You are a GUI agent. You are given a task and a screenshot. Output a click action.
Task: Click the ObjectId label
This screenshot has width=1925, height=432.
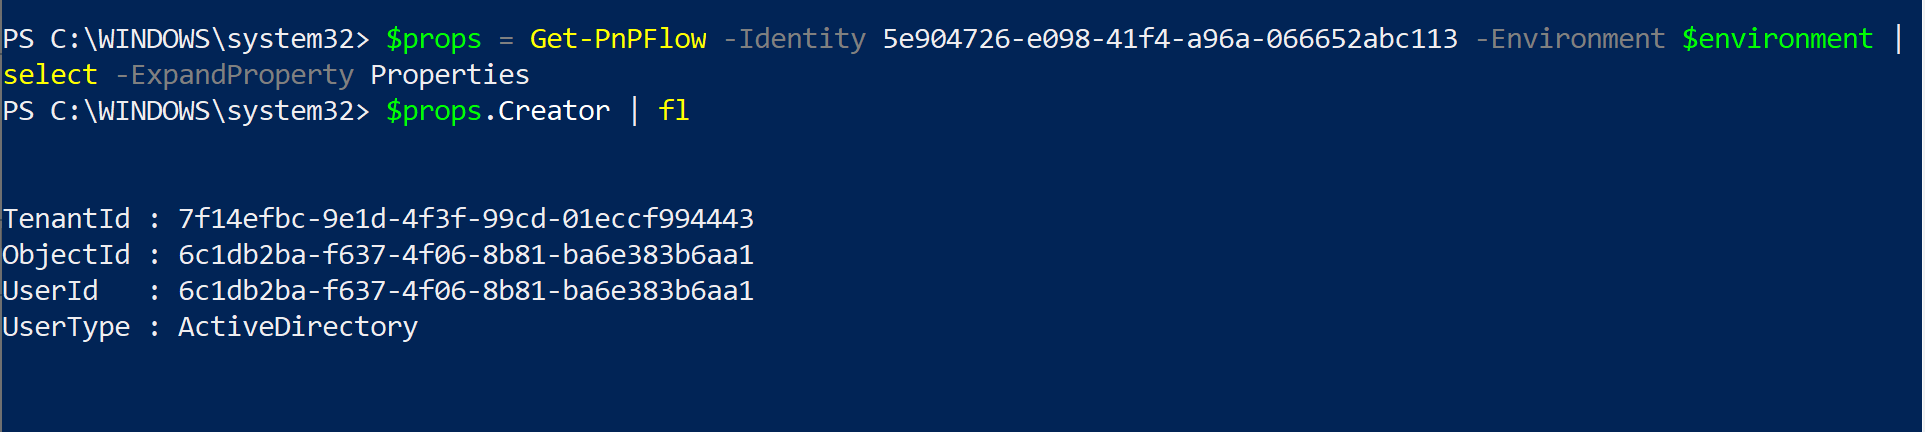[66, 256]
